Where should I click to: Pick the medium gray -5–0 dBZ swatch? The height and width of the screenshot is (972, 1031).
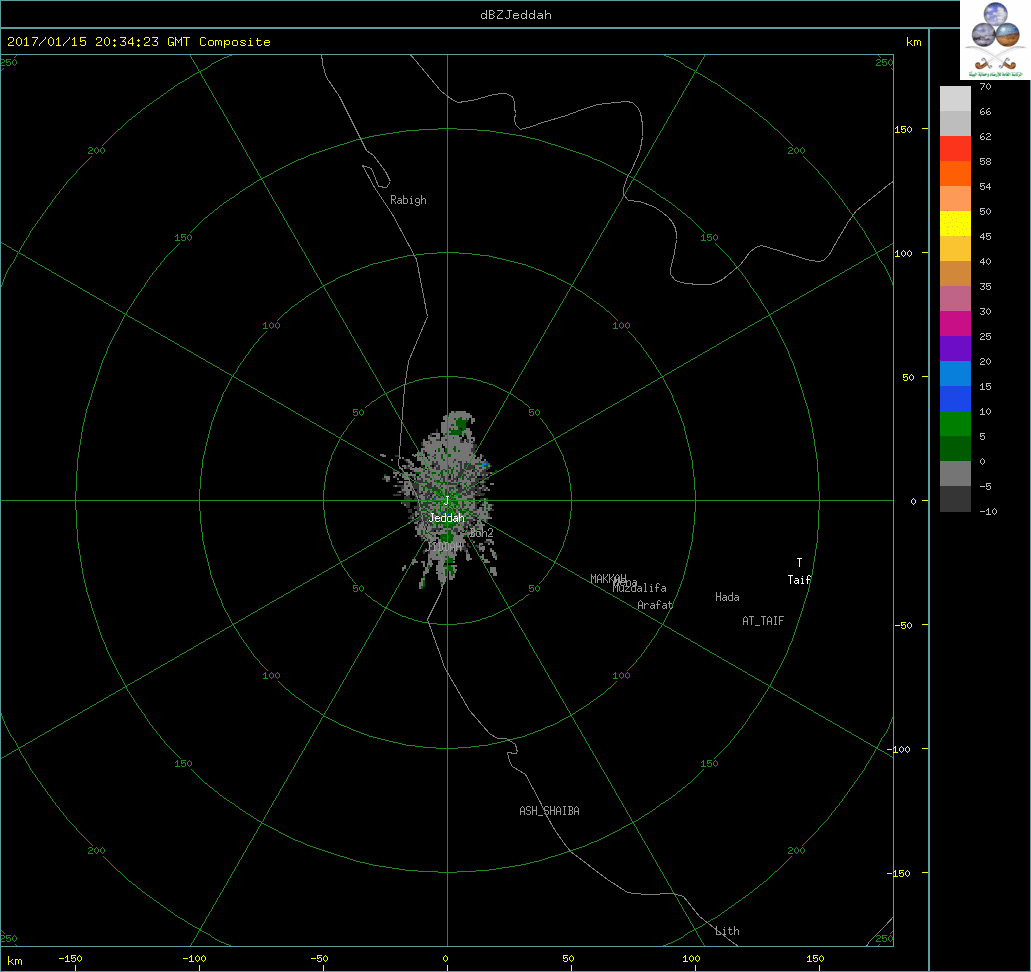tap(955, 474)
